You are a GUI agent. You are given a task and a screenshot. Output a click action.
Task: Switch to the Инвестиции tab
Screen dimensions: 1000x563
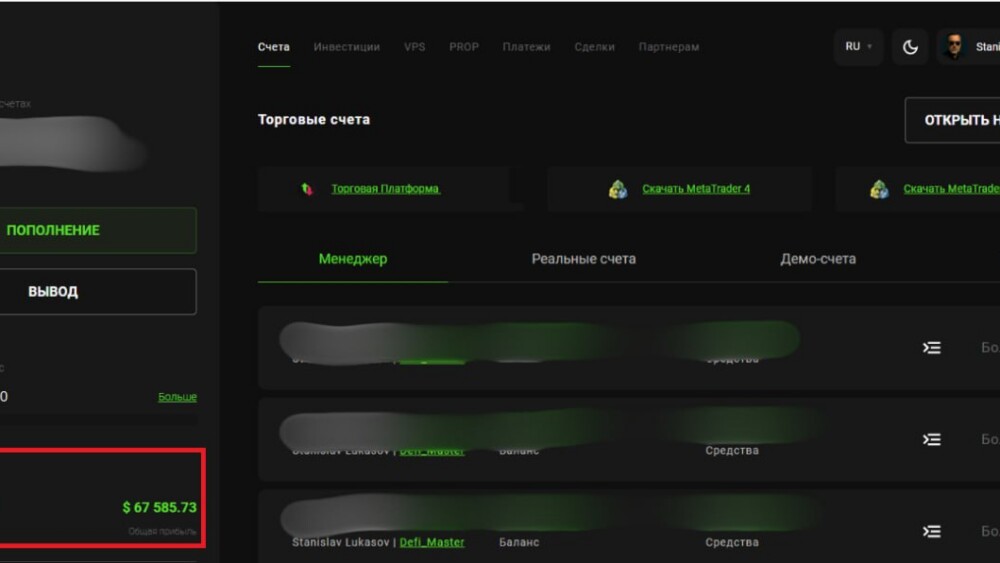click(346, 47)
